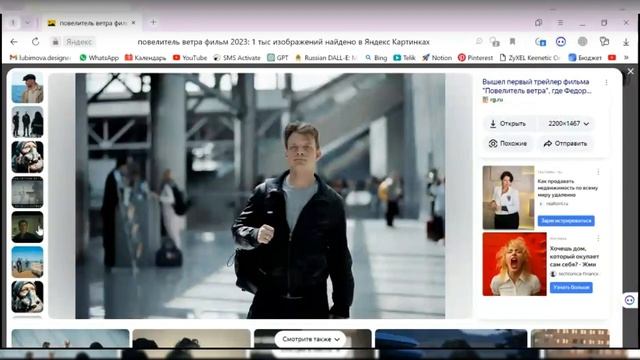Open the Russian DALL-E bookmark
This screenshot has width=640, height=360.
326,58
